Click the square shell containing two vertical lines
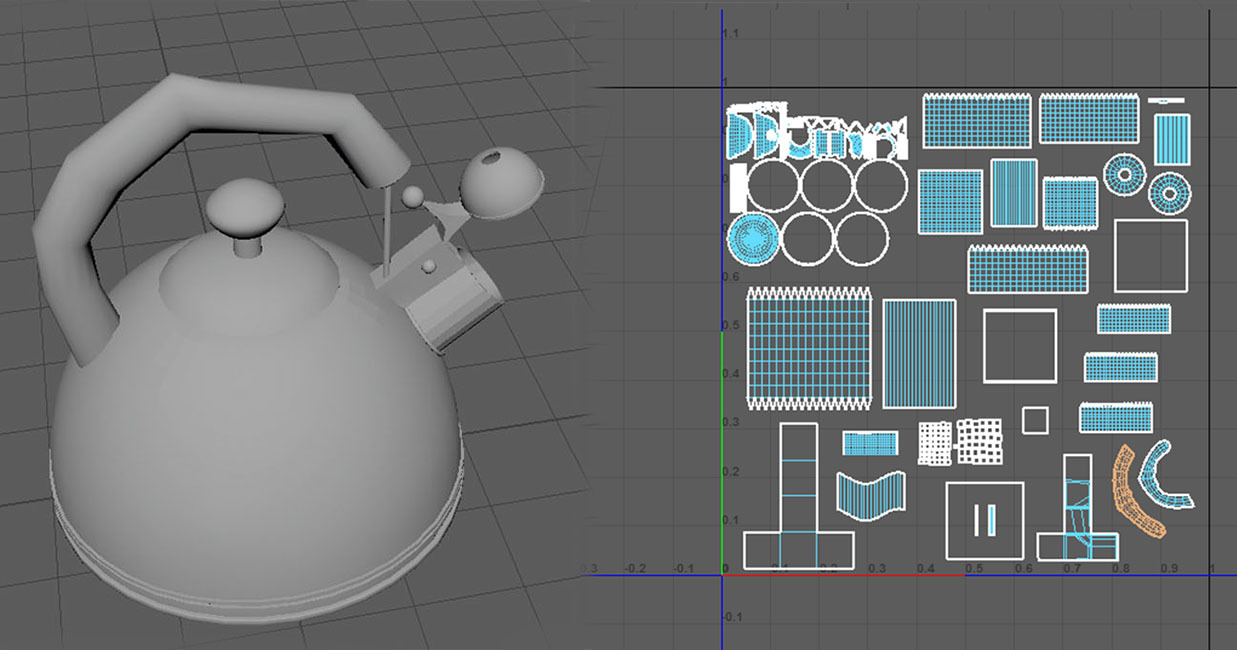 pyautogui.click(x=984, y=519)
